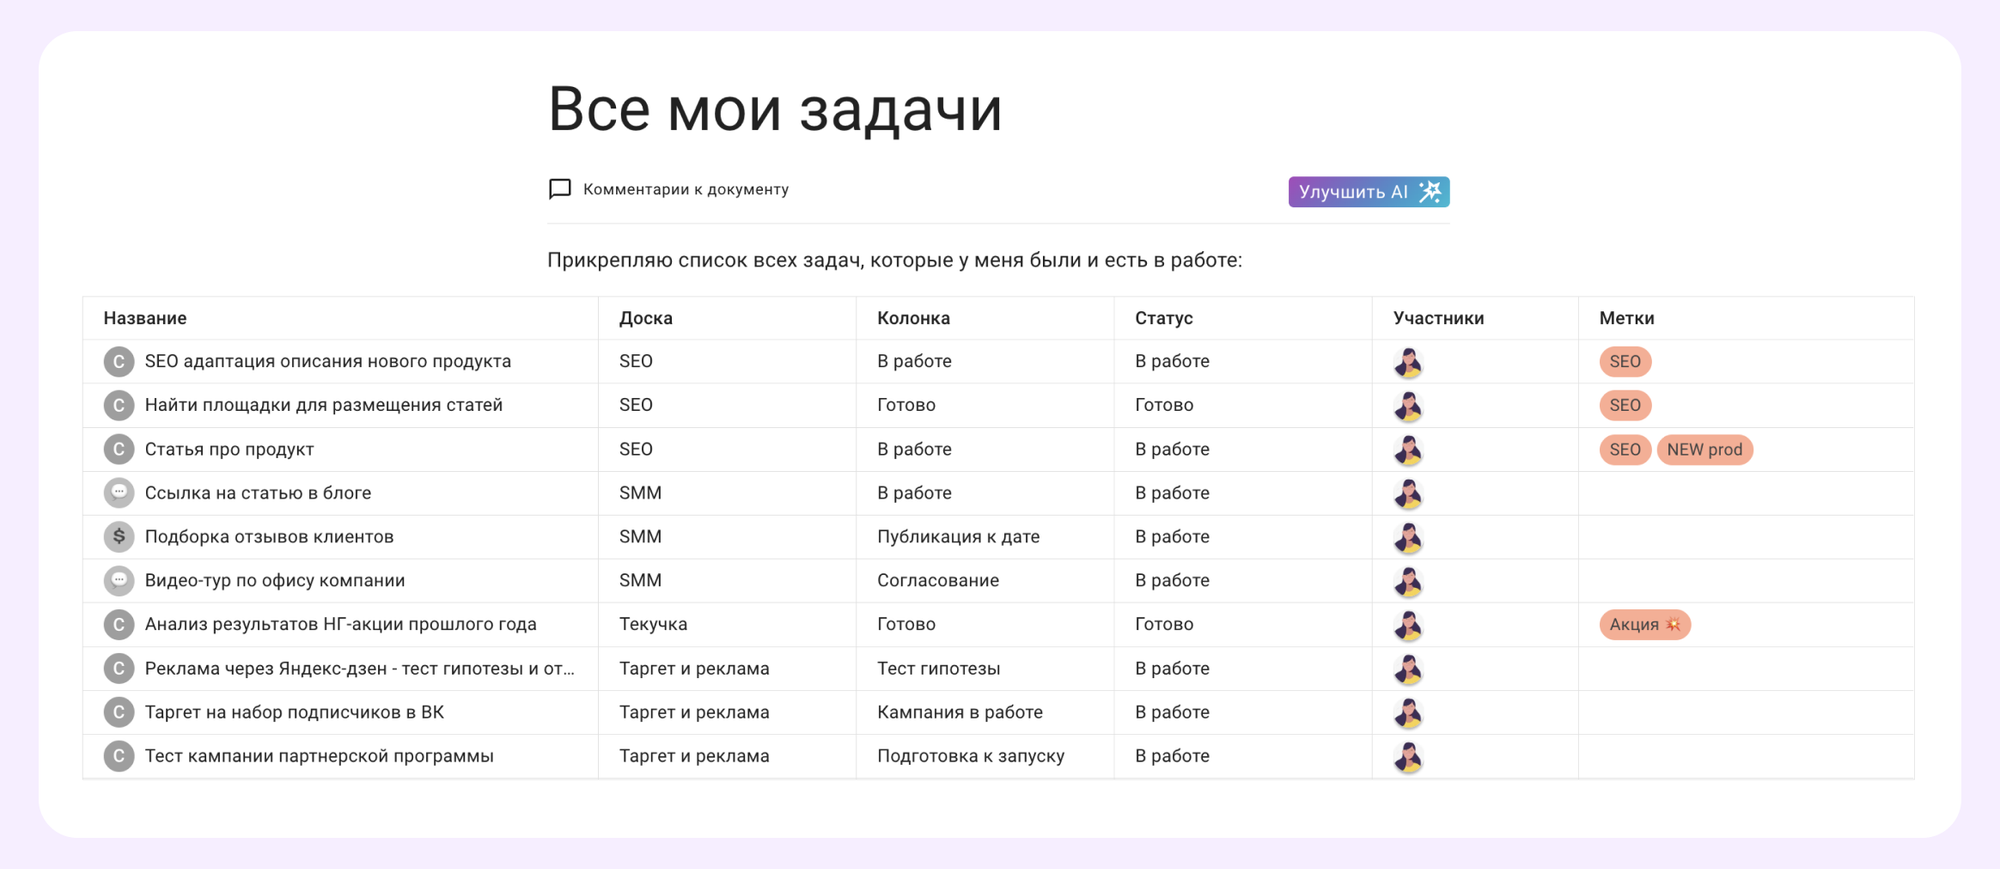2000x869 pixels.
Task: Click dollar icon of Подборка отзывов клиентов
Action: pyautogui.click(x=119, y=537)
